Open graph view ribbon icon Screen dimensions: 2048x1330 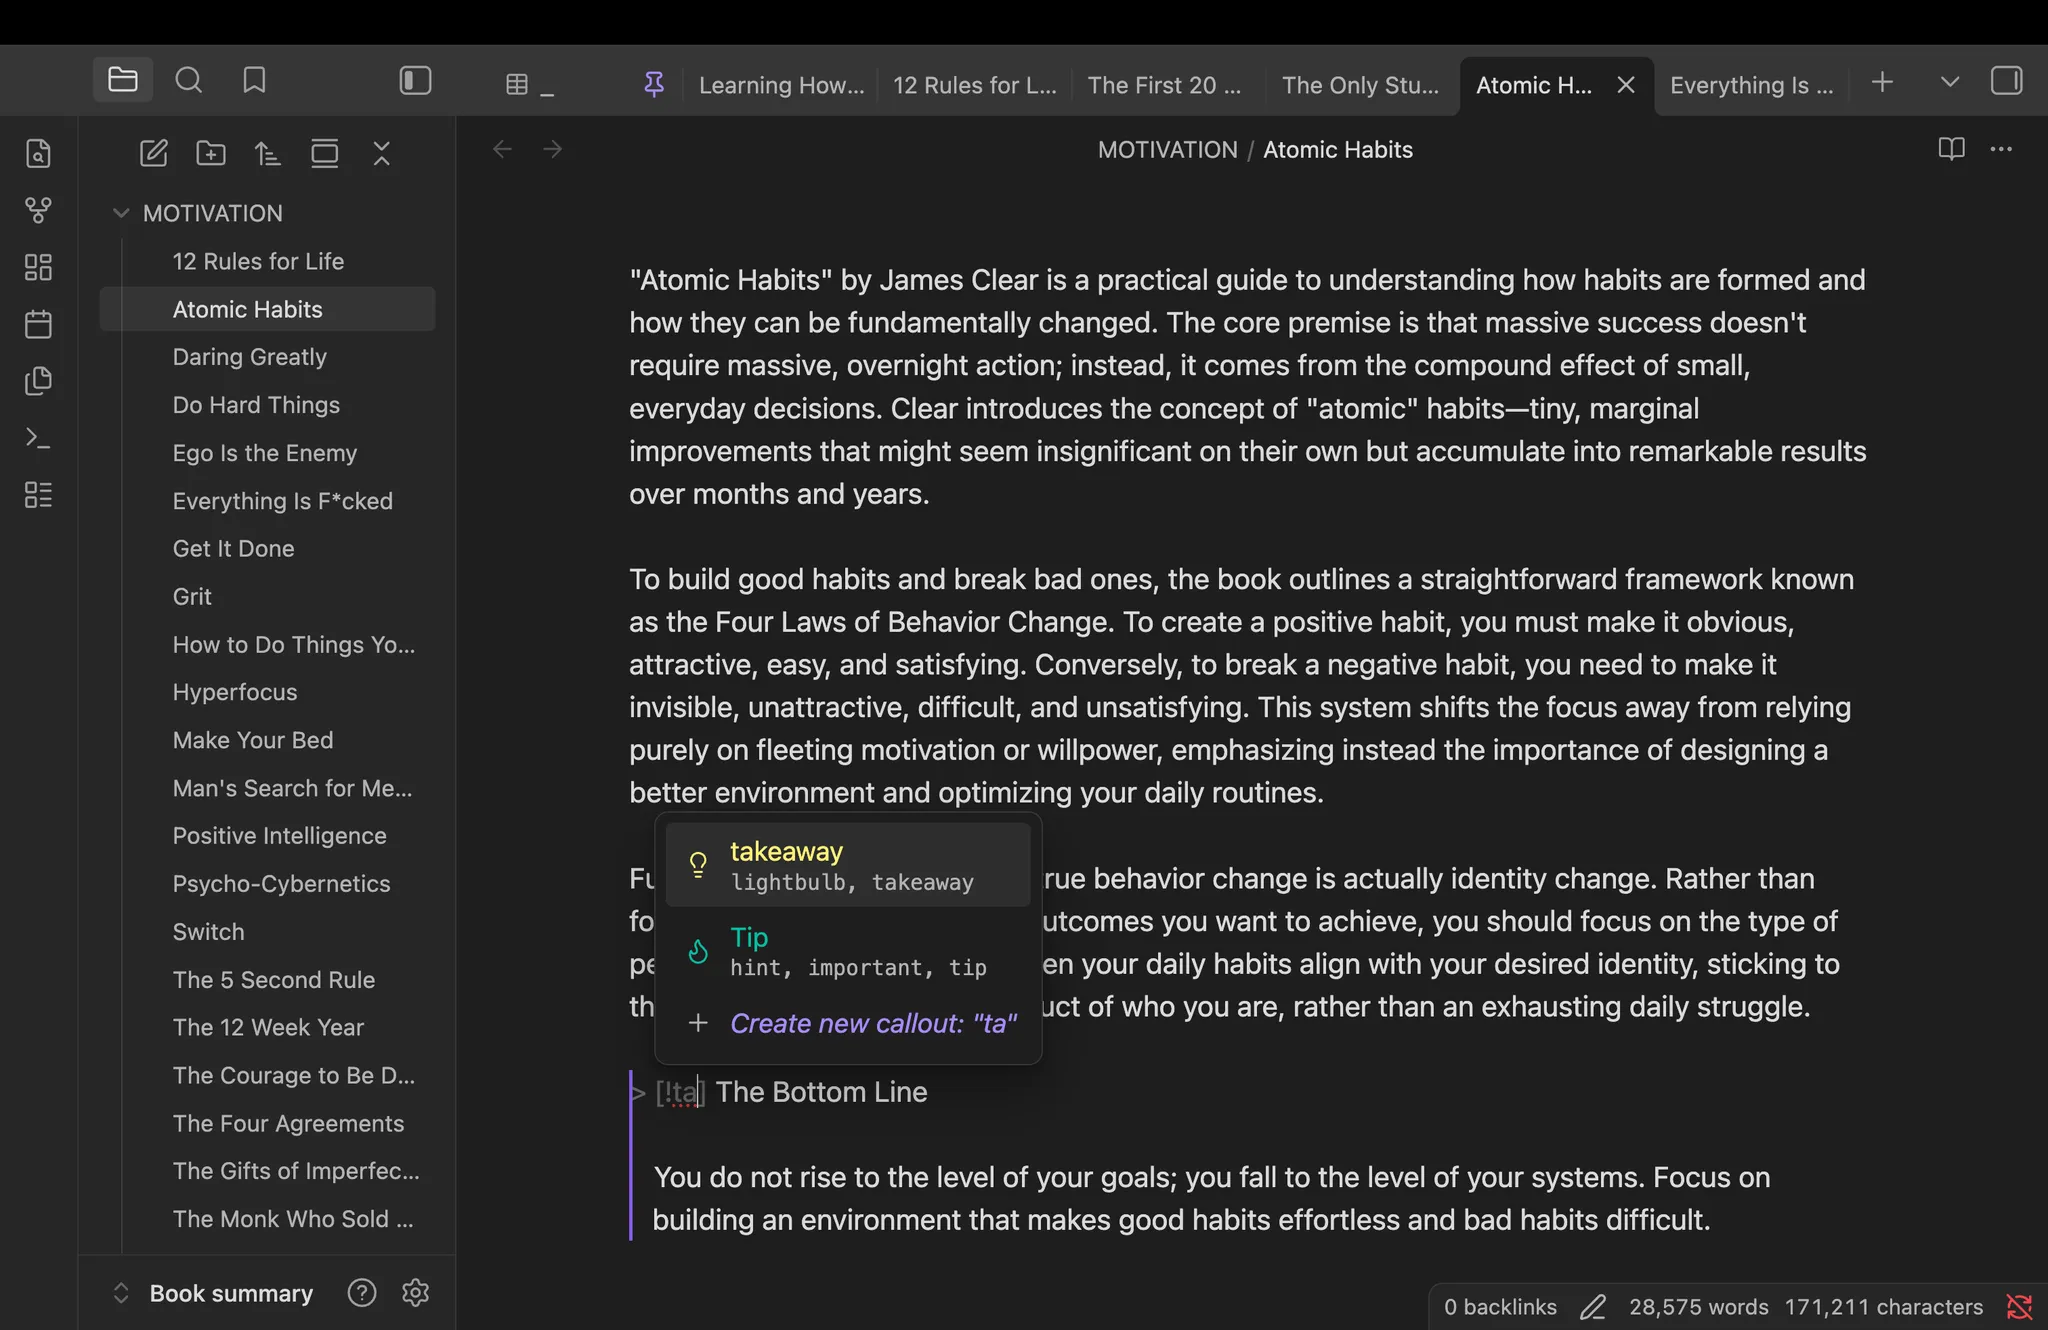pos(38,210)
